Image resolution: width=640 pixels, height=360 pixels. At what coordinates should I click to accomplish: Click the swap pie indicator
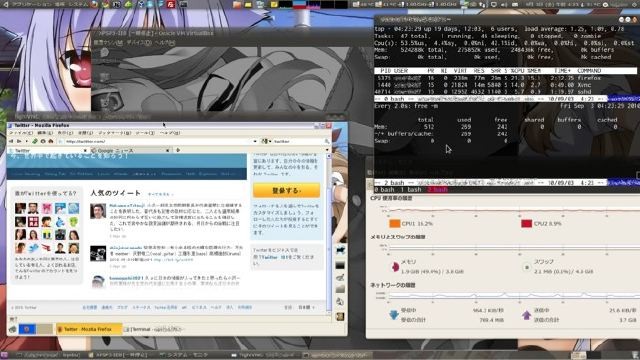pos(527,267)
